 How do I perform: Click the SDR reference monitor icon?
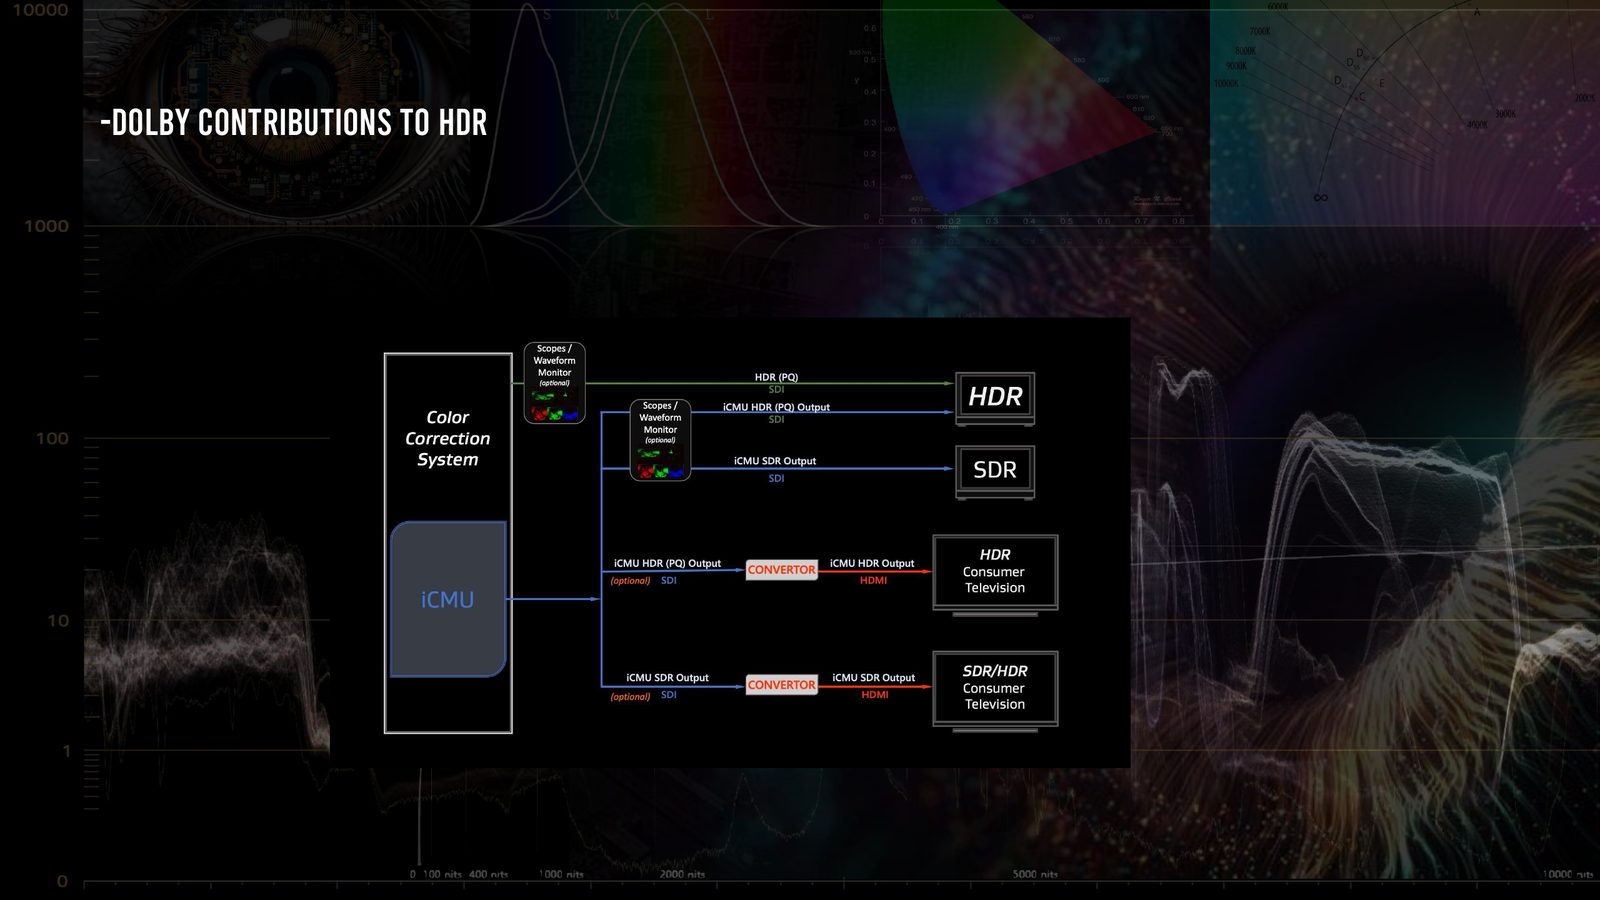click(995, 471)
